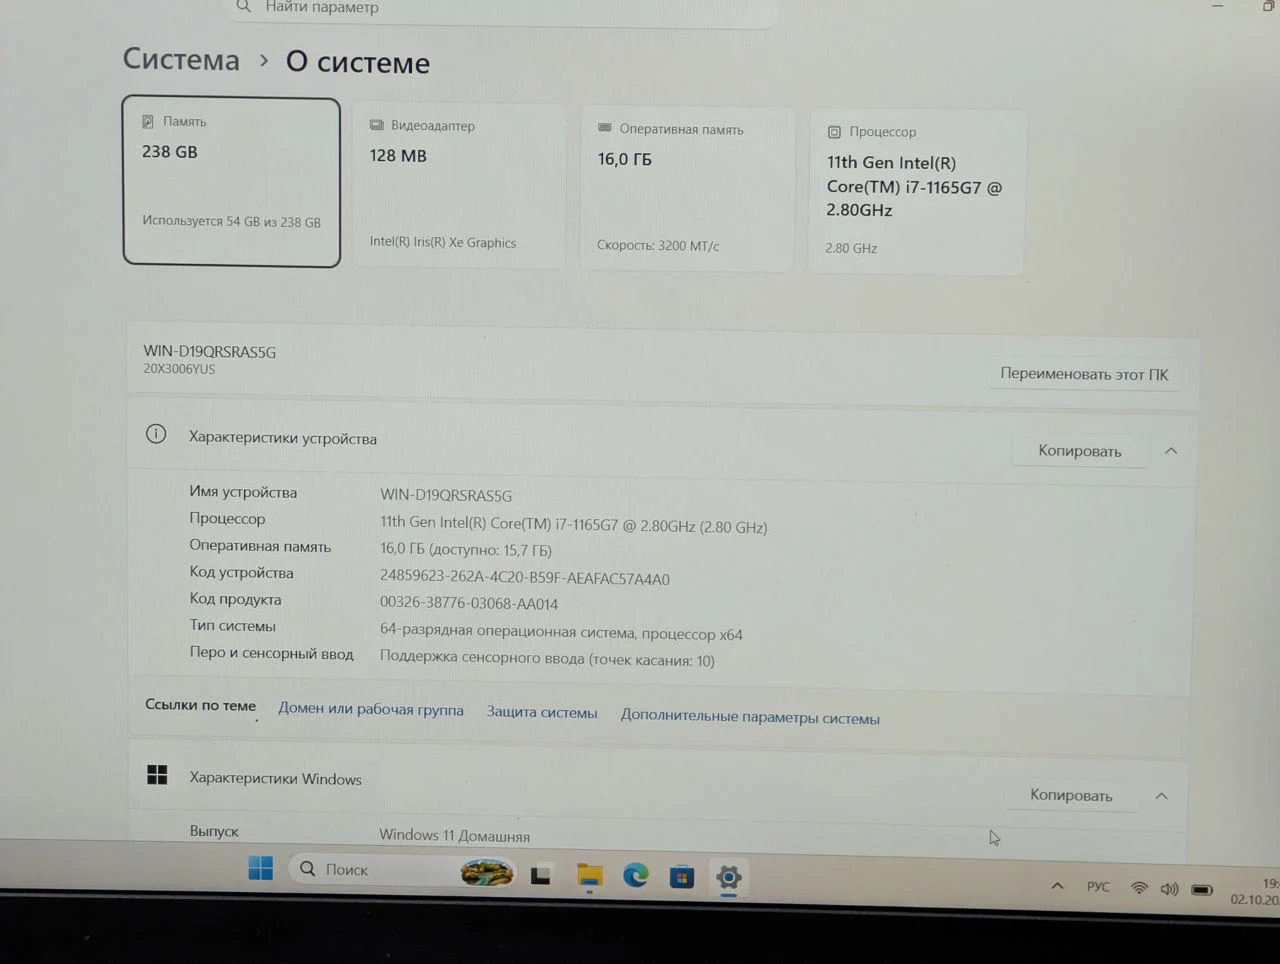Go back to Система breadcrumb

point(181,59)
